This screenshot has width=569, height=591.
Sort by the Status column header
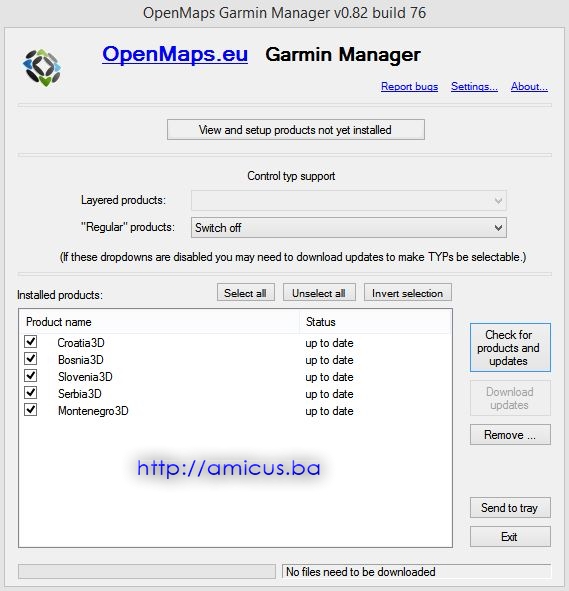pyautogui.click(x=375, y=322)
